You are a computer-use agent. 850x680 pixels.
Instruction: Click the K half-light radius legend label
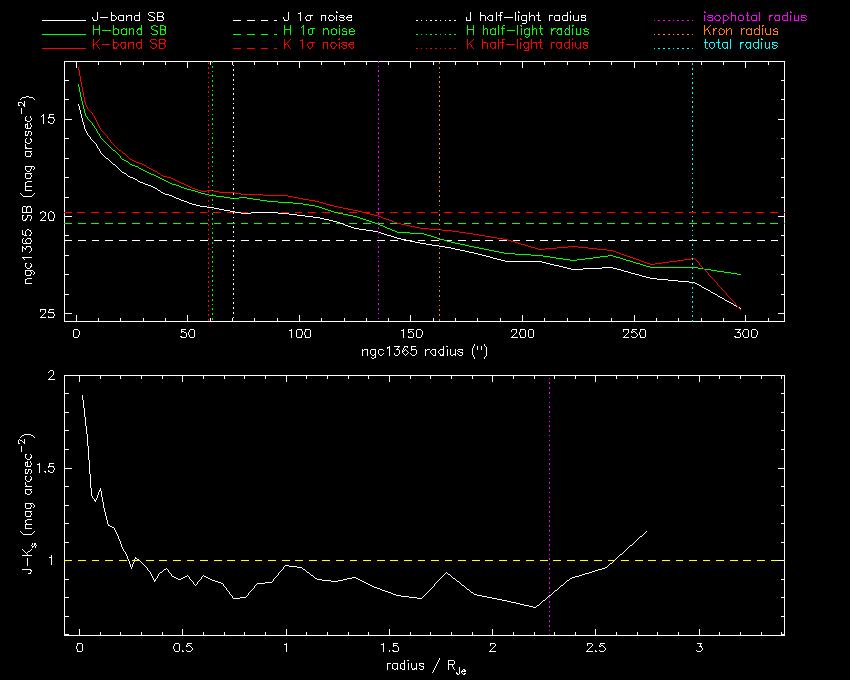pos(527,46)
